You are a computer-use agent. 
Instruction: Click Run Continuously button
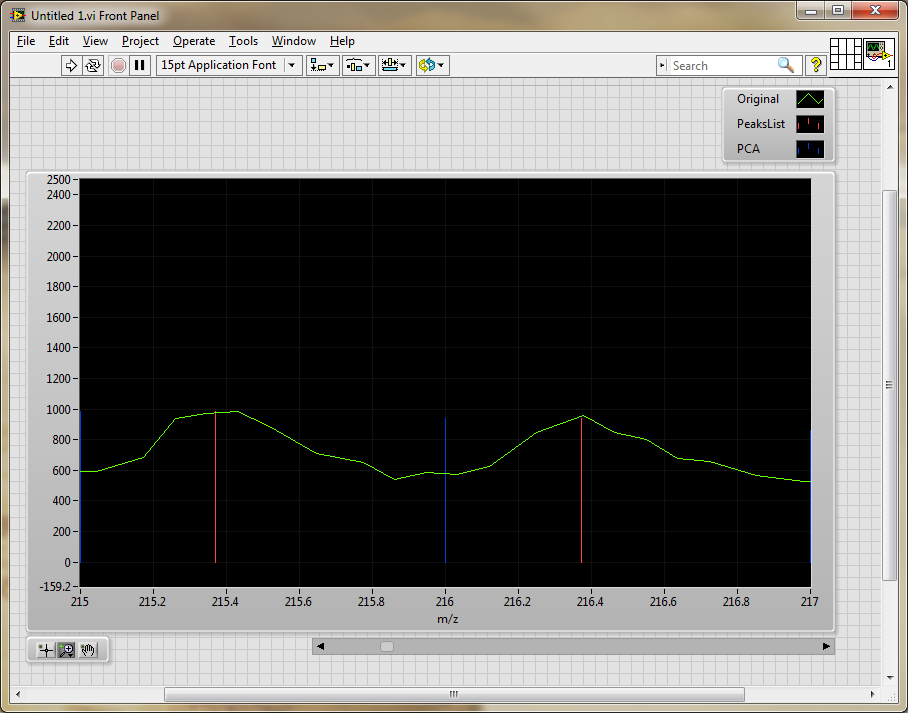point(93,65)
